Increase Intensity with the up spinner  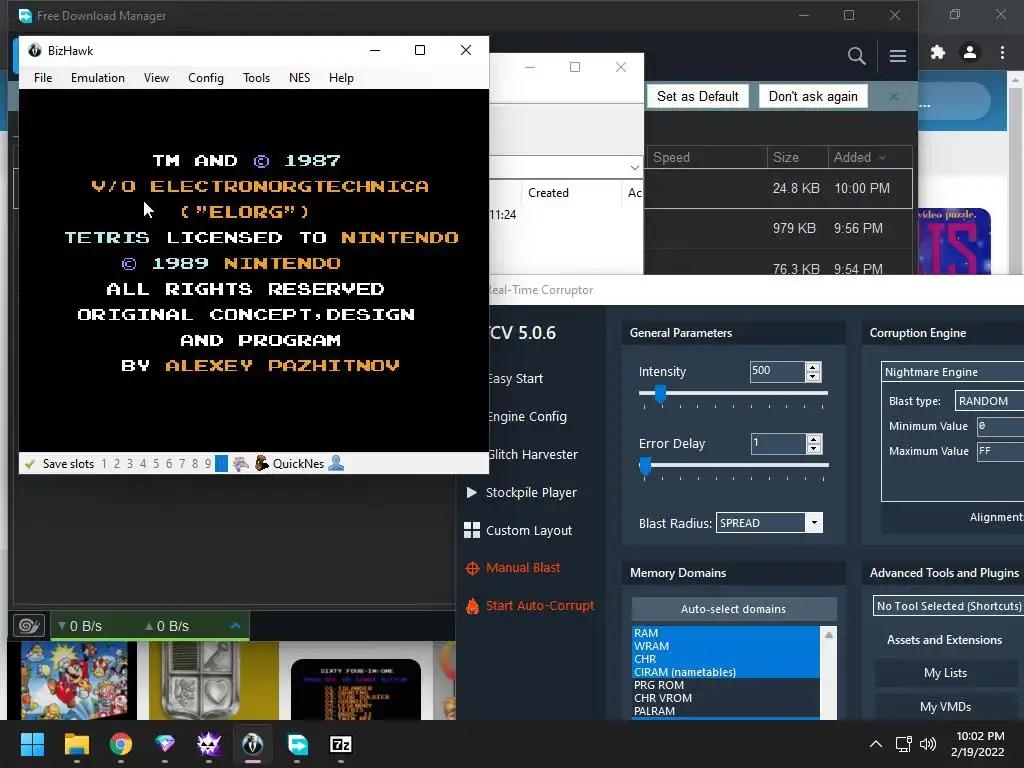click(813, 367)
